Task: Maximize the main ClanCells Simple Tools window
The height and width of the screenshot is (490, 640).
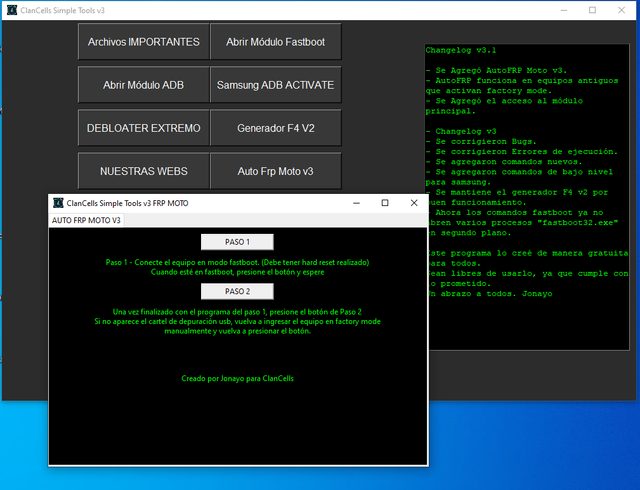Action: coord(592,10)
